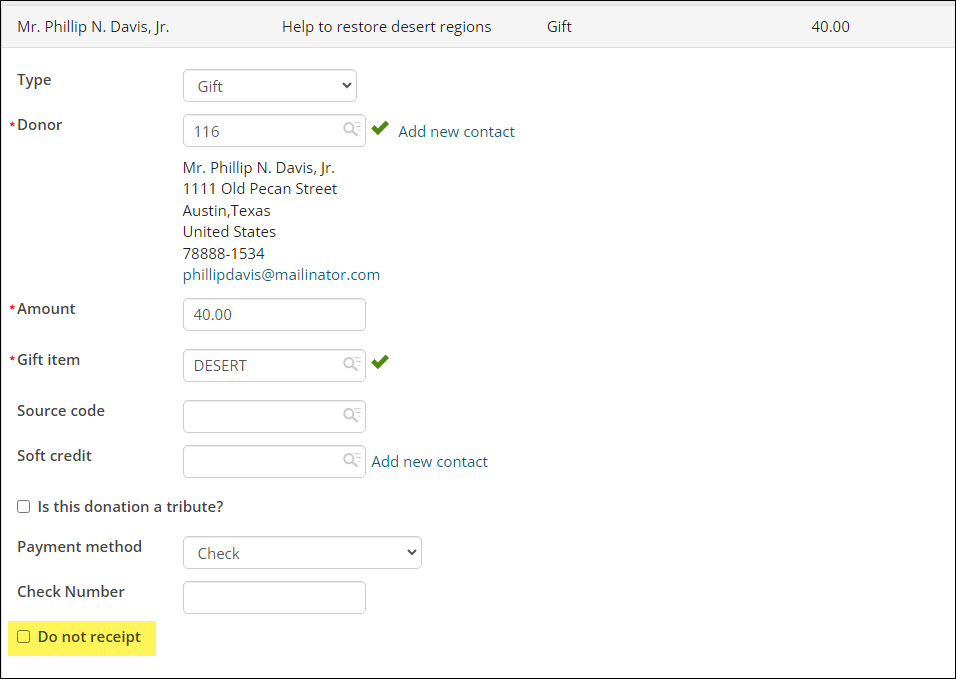Open the Donor field lookup search icon
The image size is (956, 679).
(x=352, y=129)
